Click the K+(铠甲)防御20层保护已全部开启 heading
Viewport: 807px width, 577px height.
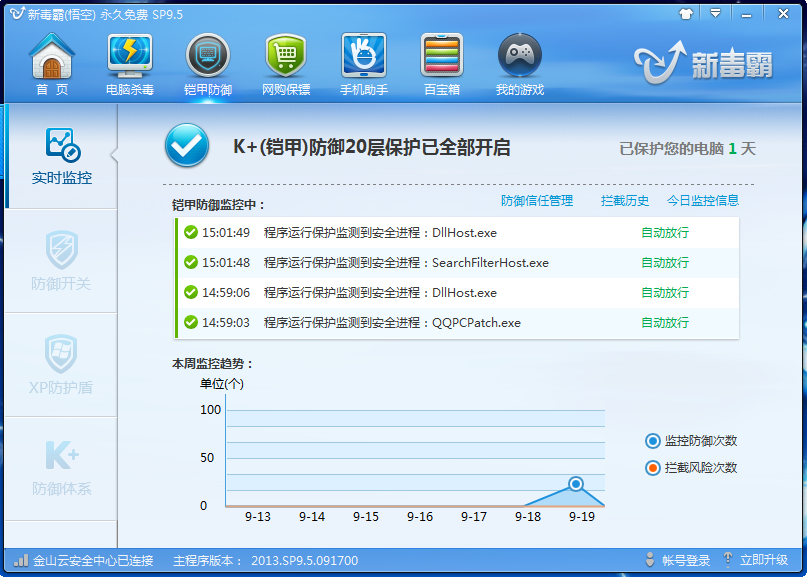pyautogui.click(x=372, y=147)
